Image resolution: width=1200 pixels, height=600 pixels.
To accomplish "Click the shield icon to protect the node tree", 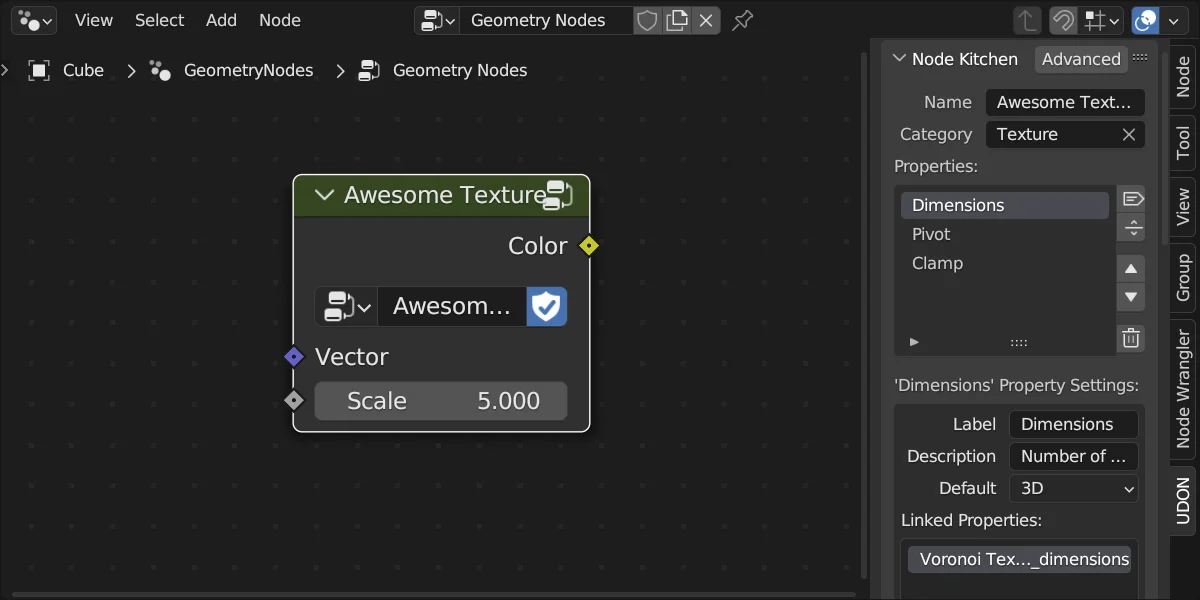I will click(x=646, y=20).
